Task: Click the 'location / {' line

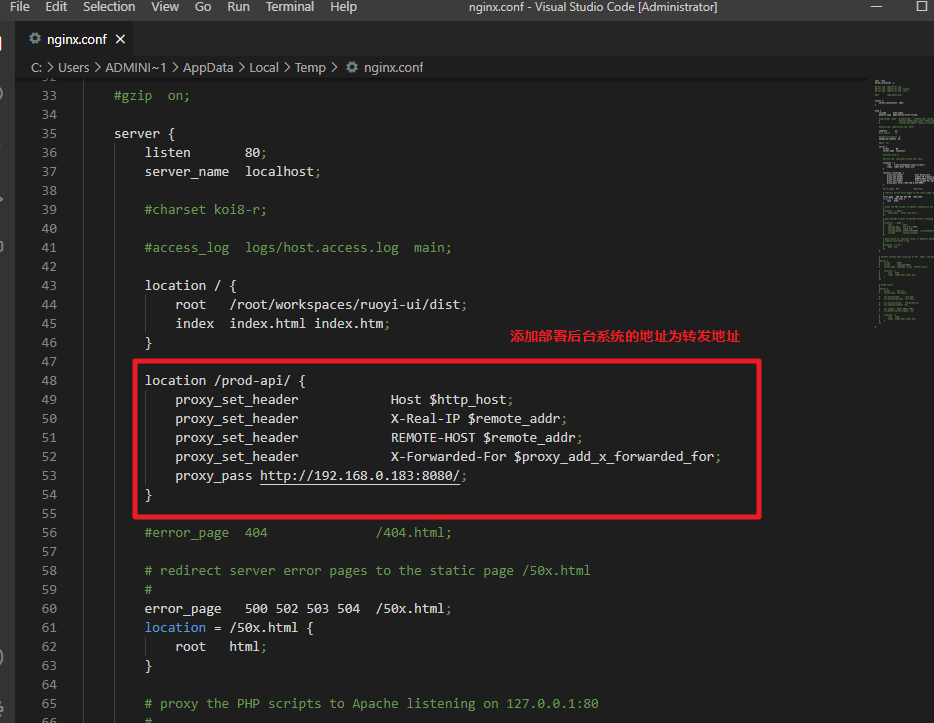Action: pyautogui.click(x=191, y=286)
